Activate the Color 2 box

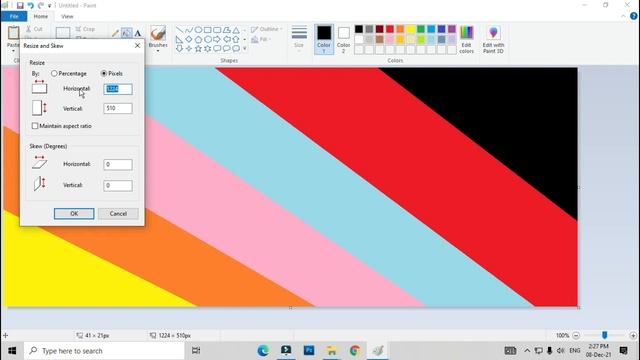coord(343,40)
